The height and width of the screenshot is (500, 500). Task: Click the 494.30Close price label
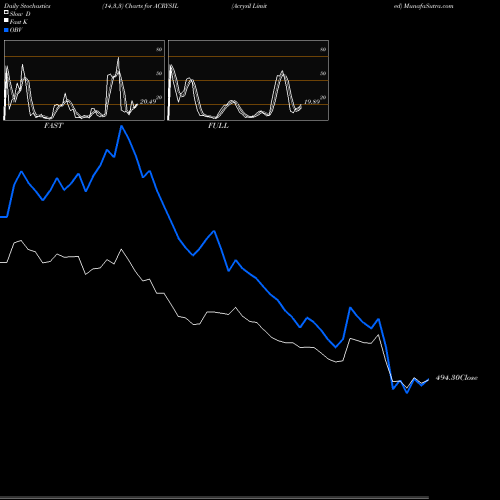tap(457, 378)
